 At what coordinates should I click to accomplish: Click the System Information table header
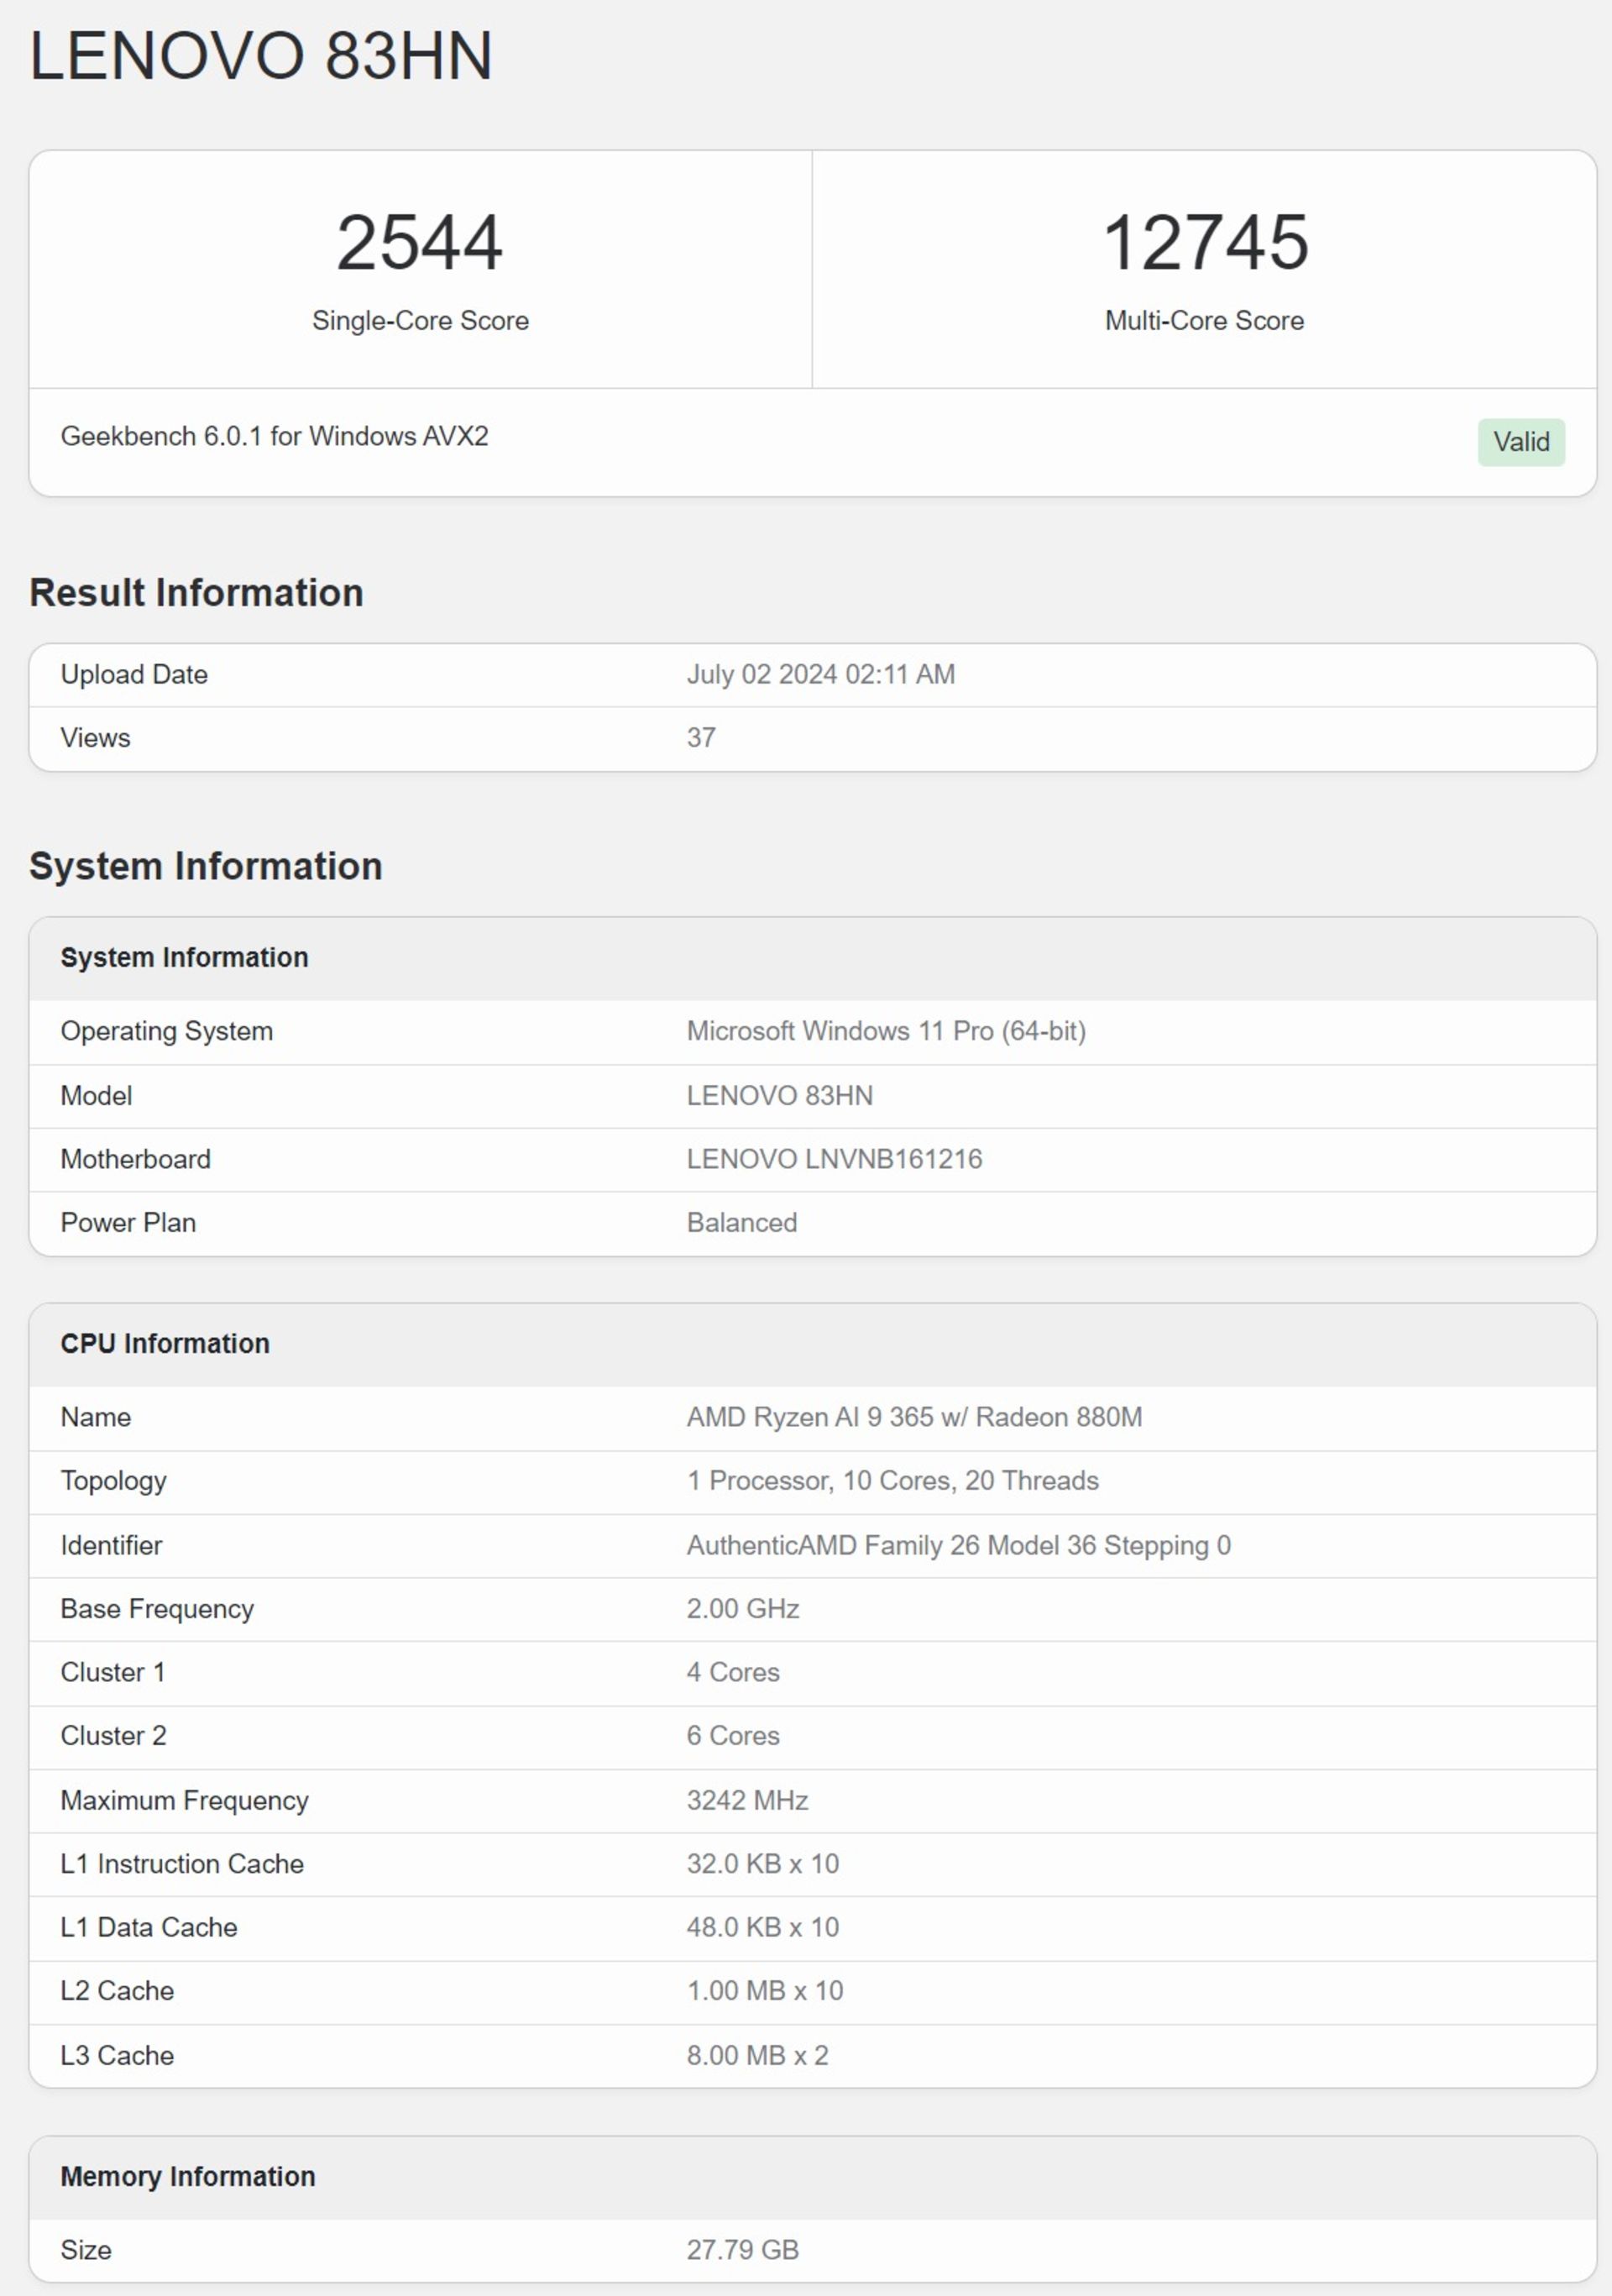pyautogui.click(x=184, y=958)
